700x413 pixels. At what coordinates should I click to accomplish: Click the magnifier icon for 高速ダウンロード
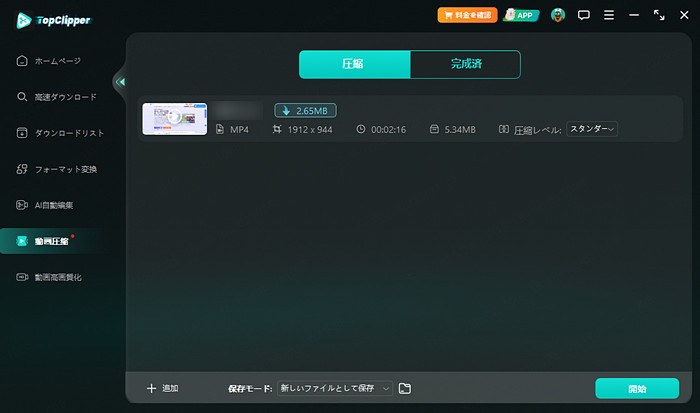tap(22, 97)
